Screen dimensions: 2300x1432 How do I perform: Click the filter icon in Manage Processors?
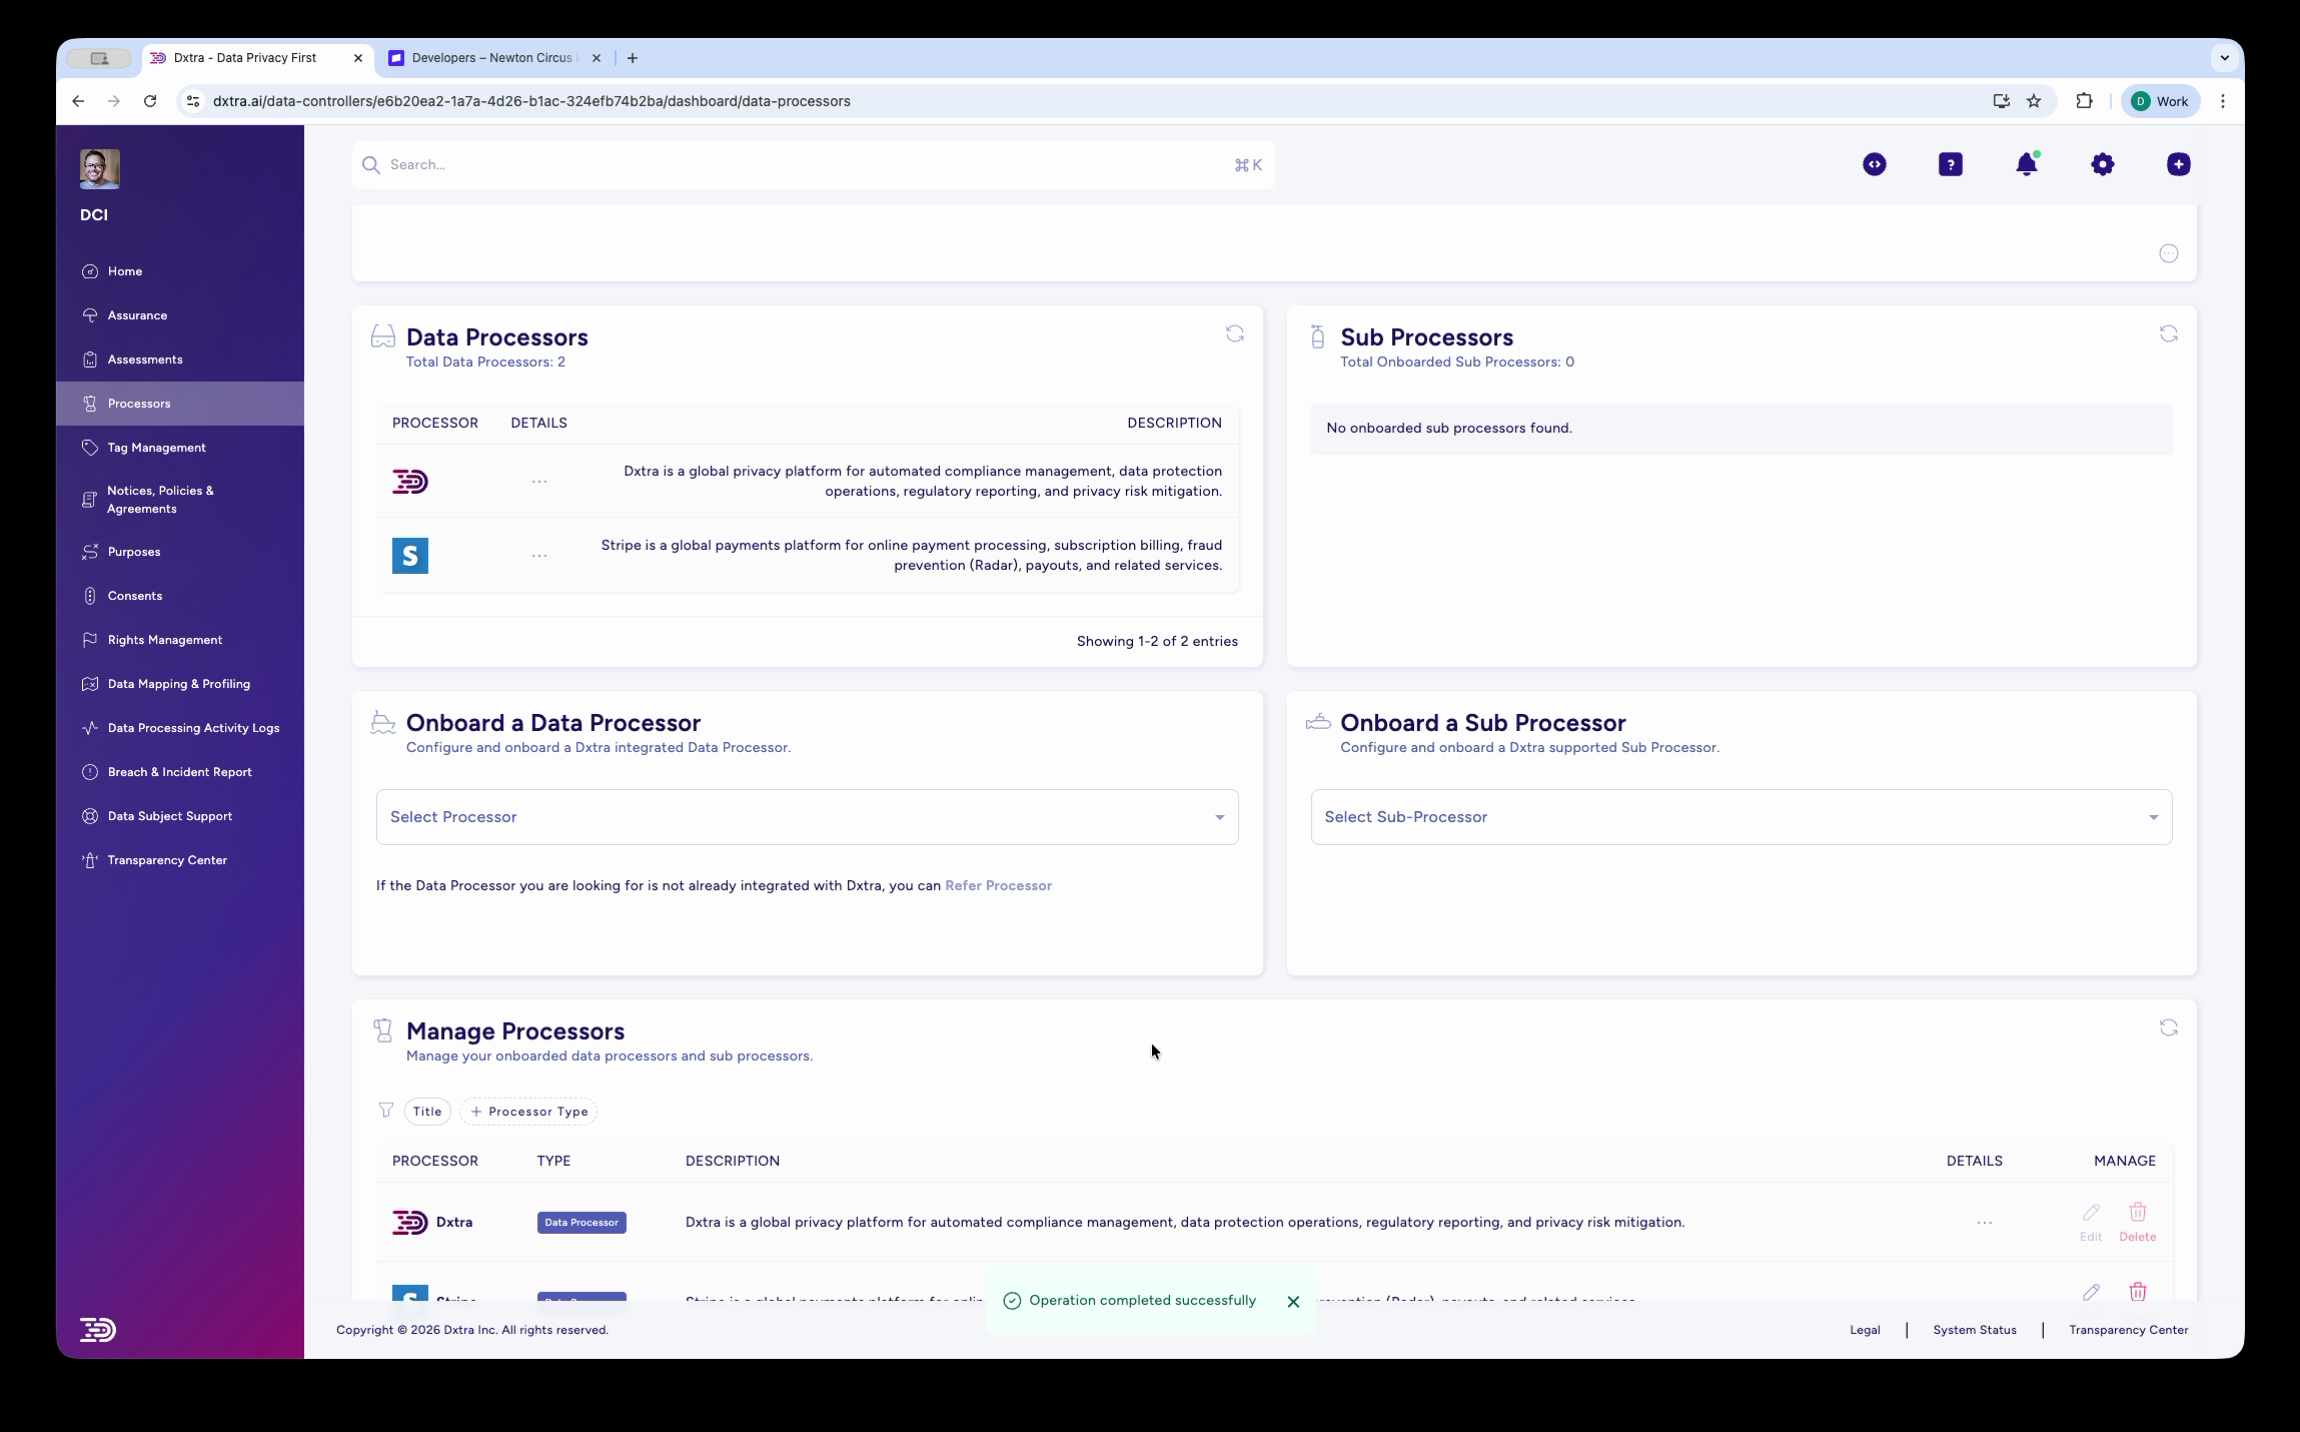click(x=387, y=1111)
